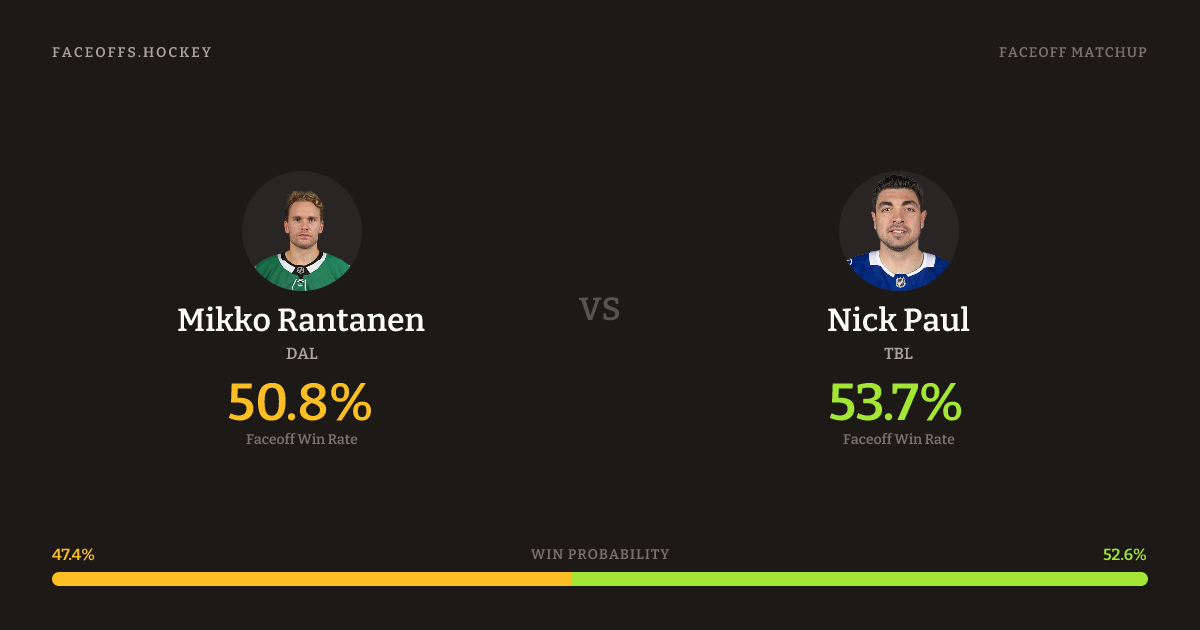
Task: Open the FACEOFFS.HOCKEY site link
Action: pyautogui.click(x=132, y=52)
